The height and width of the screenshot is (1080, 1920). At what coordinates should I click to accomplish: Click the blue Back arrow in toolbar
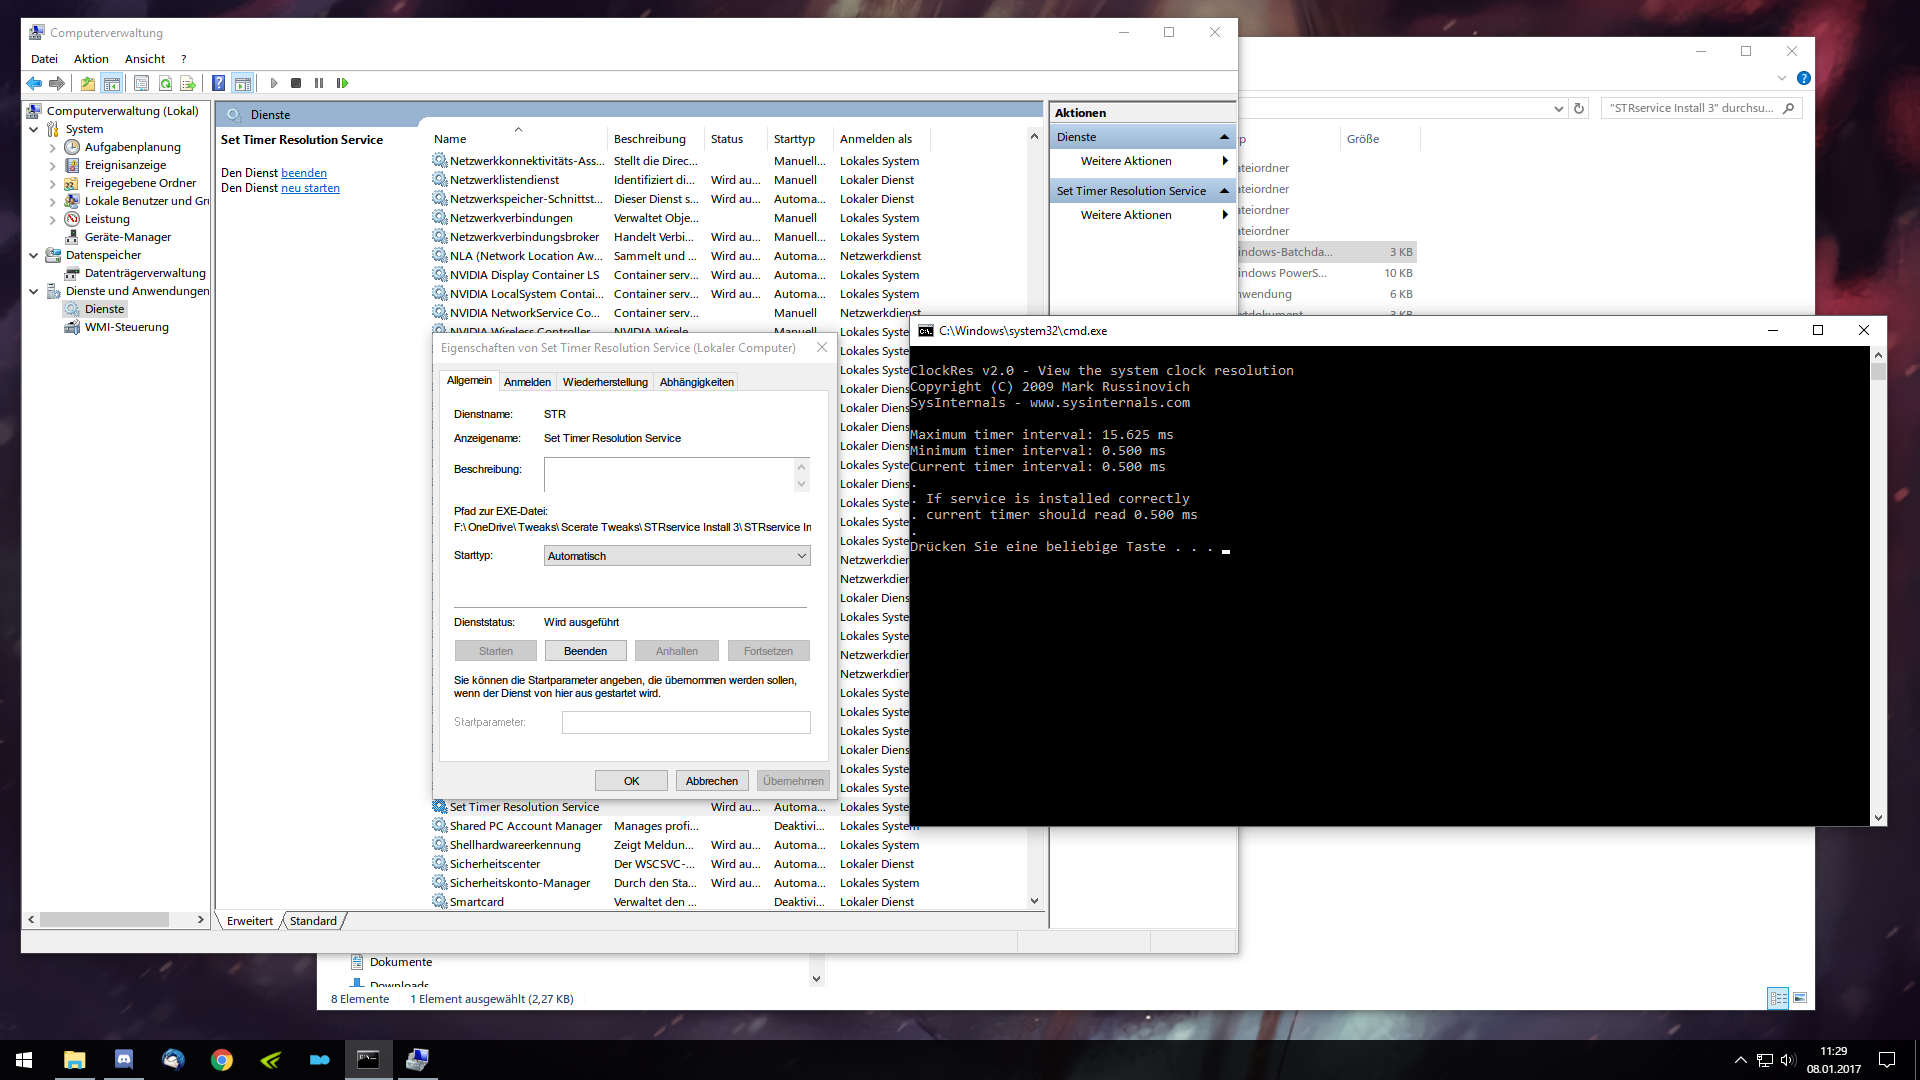pos(34,83)
